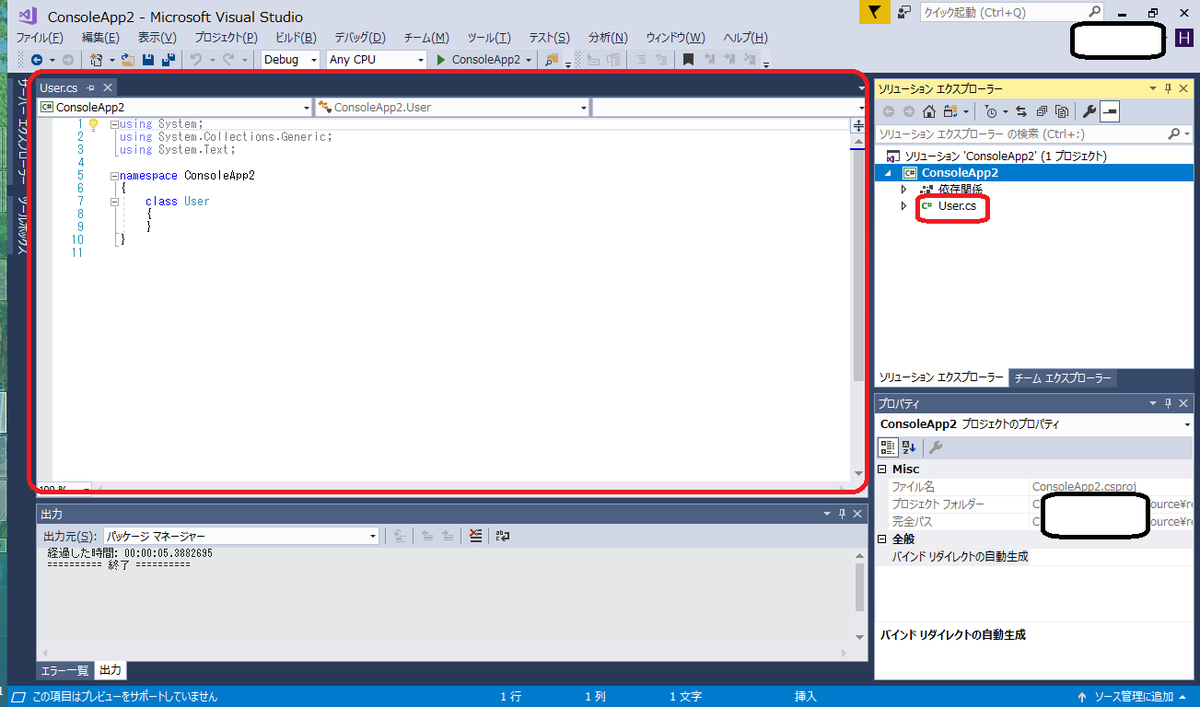Toggle bookmark with the bookmark toolbar icon
The width and height of the screenshot is (1200, 707).
click(x=688, y=60)
